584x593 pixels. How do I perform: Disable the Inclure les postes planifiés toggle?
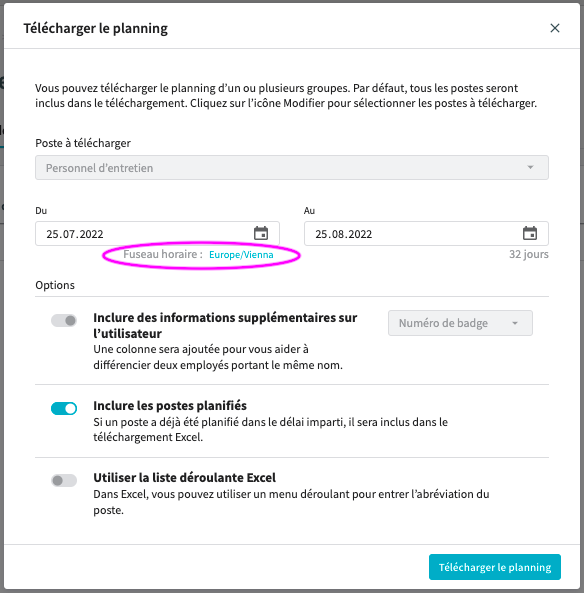coord(64,408)
